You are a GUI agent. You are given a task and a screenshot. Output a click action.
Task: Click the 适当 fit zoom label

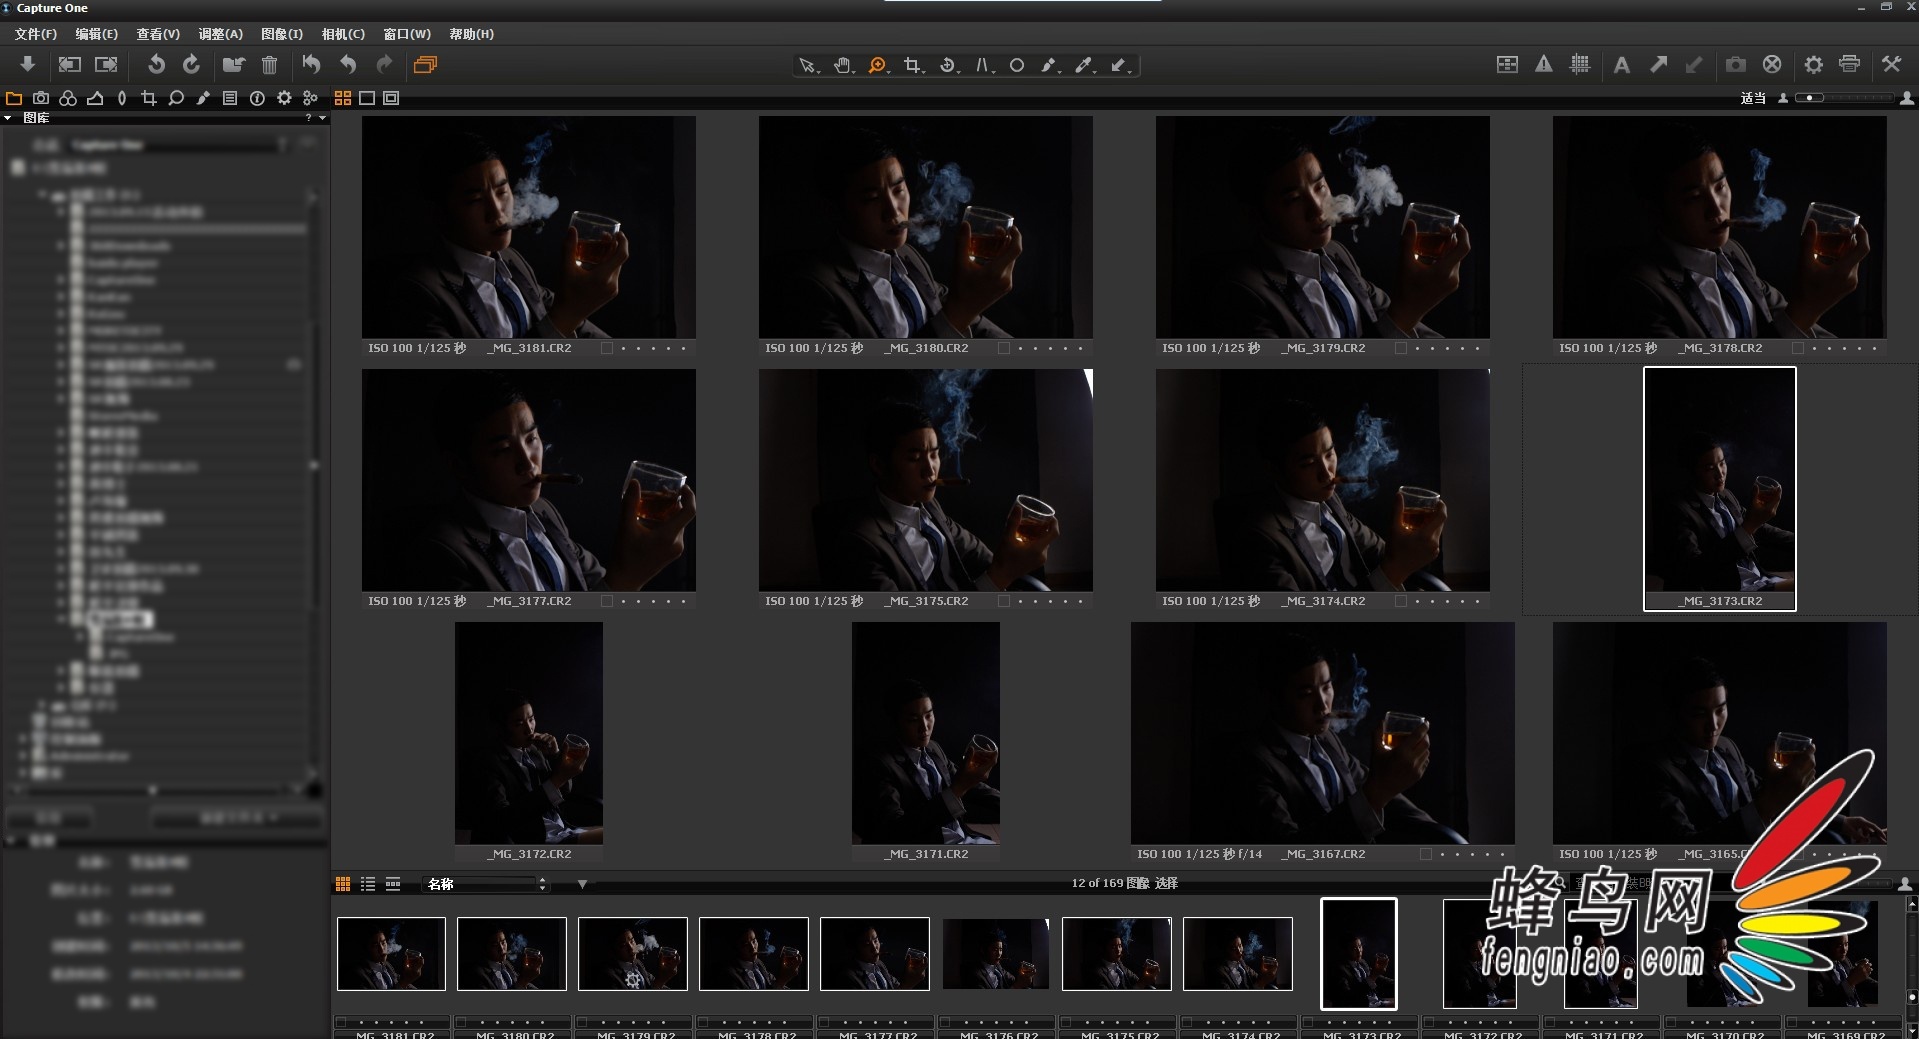pos(1753,98)
